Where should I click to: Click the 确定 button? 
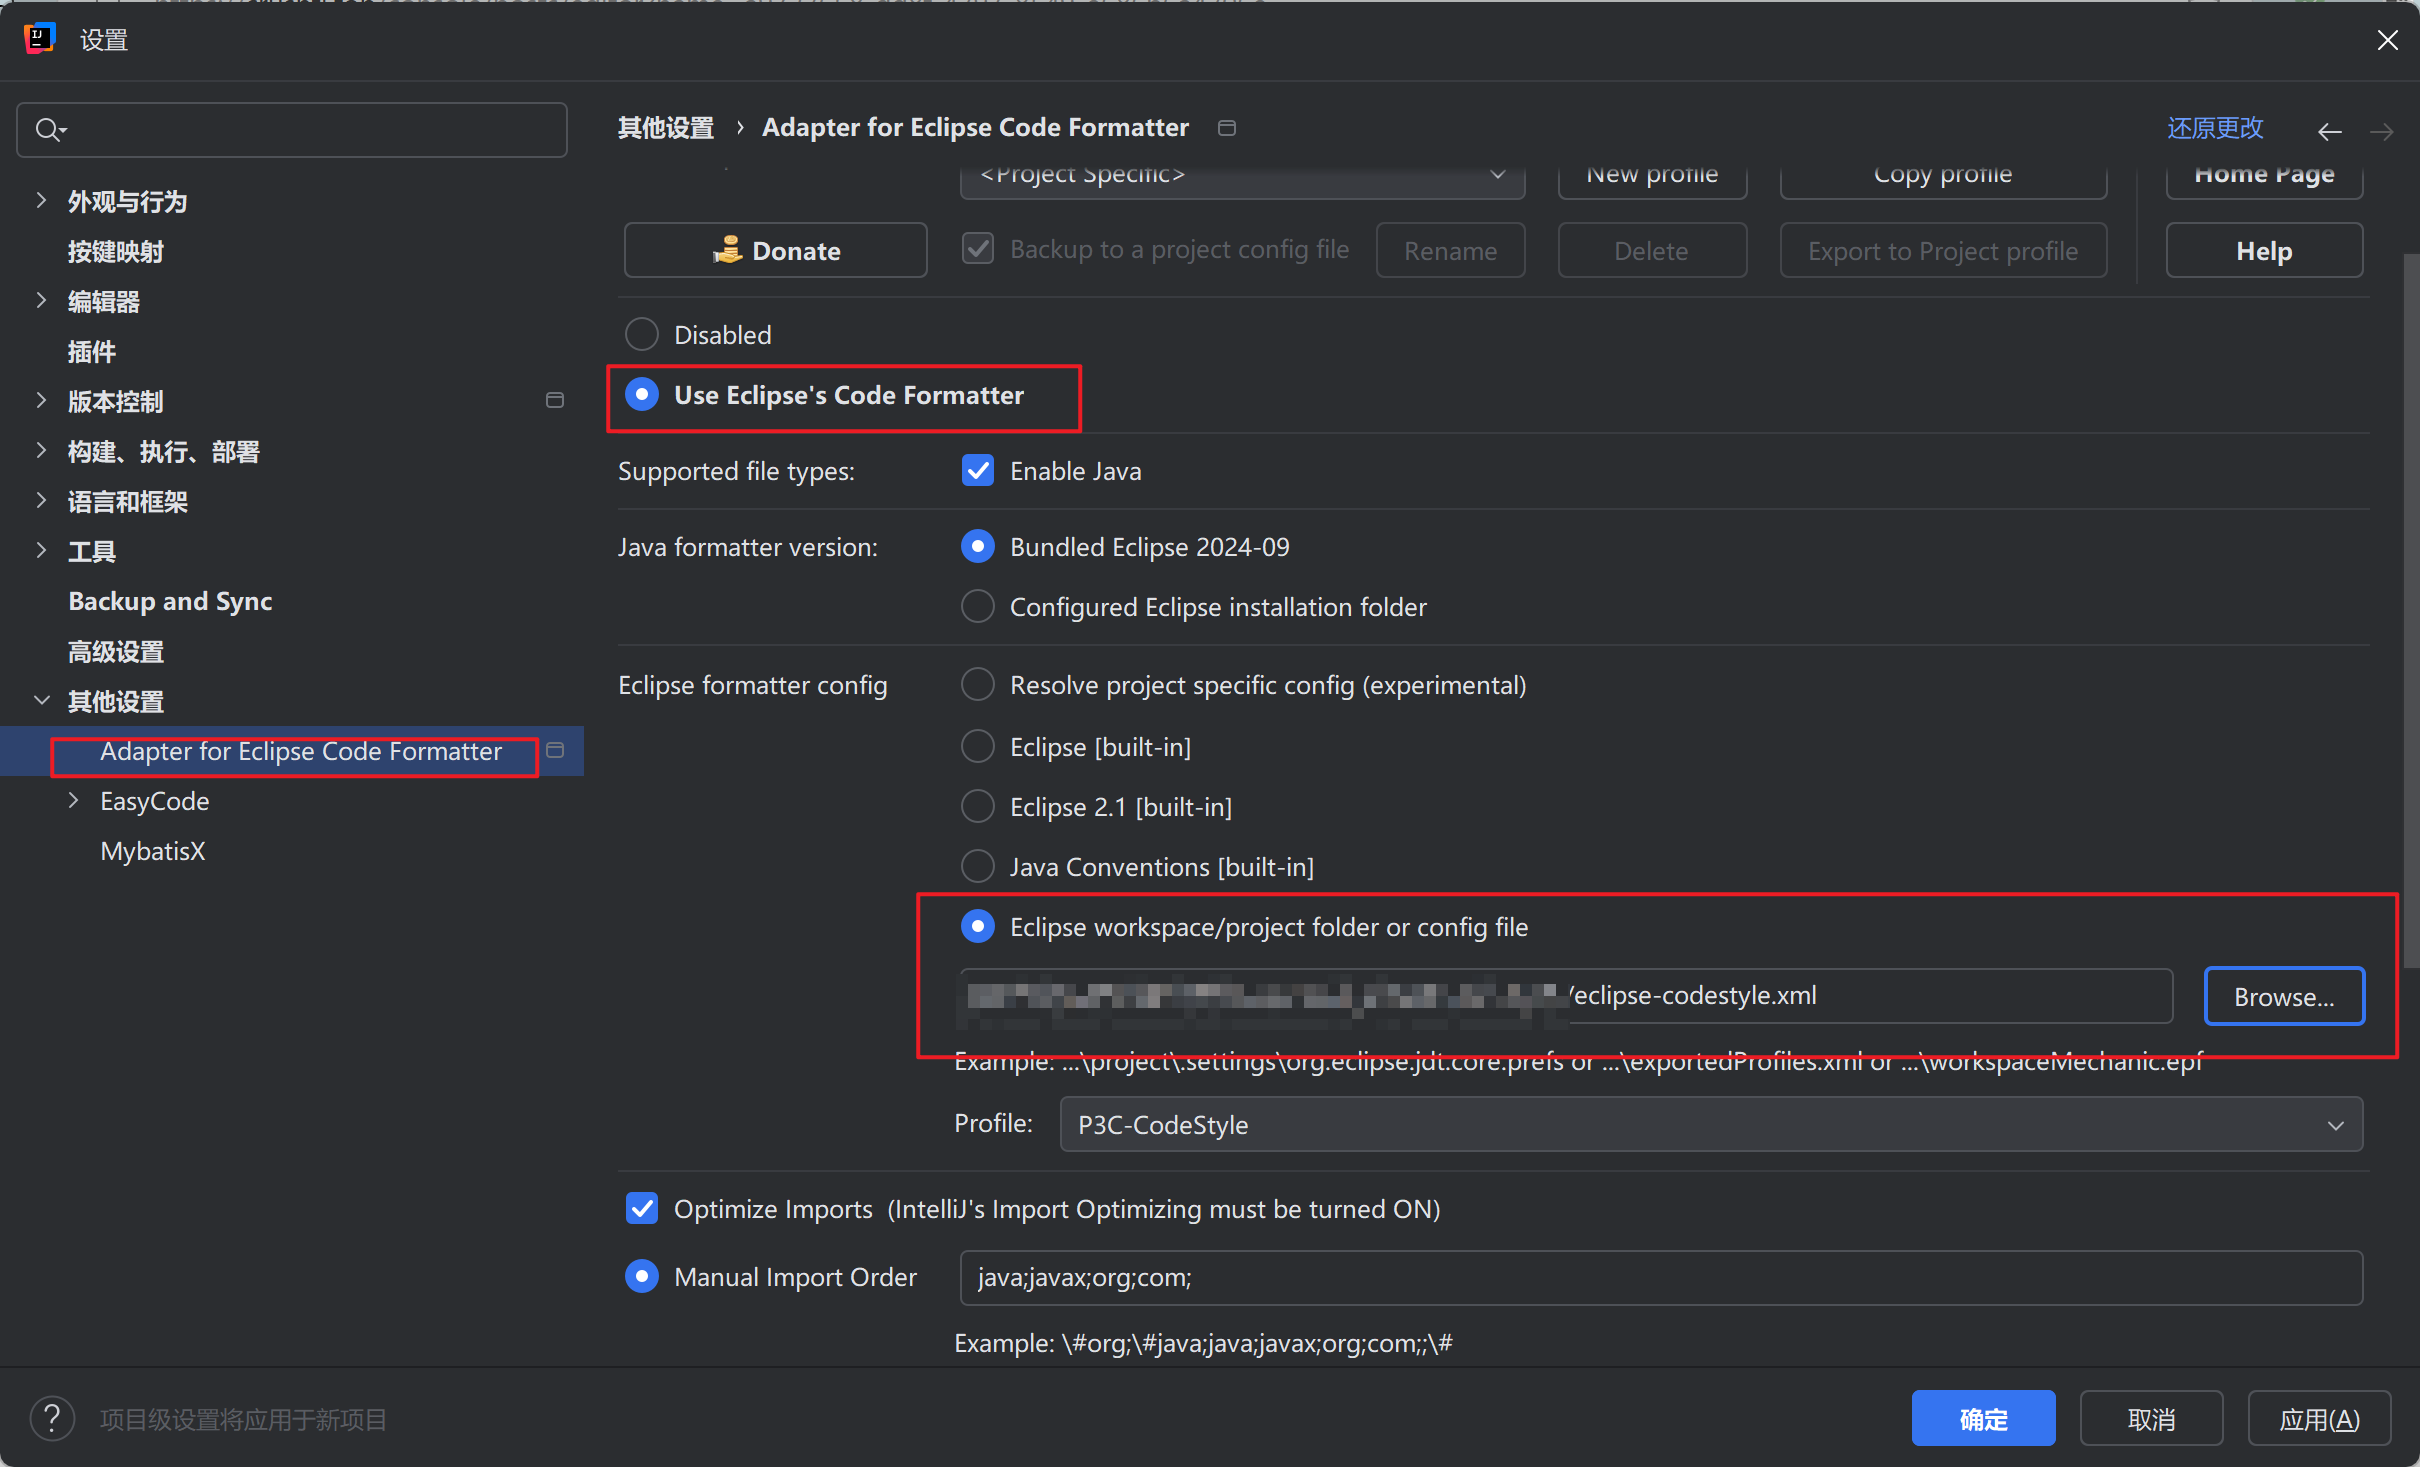pyautogui.click(x=1983, y=1418)
